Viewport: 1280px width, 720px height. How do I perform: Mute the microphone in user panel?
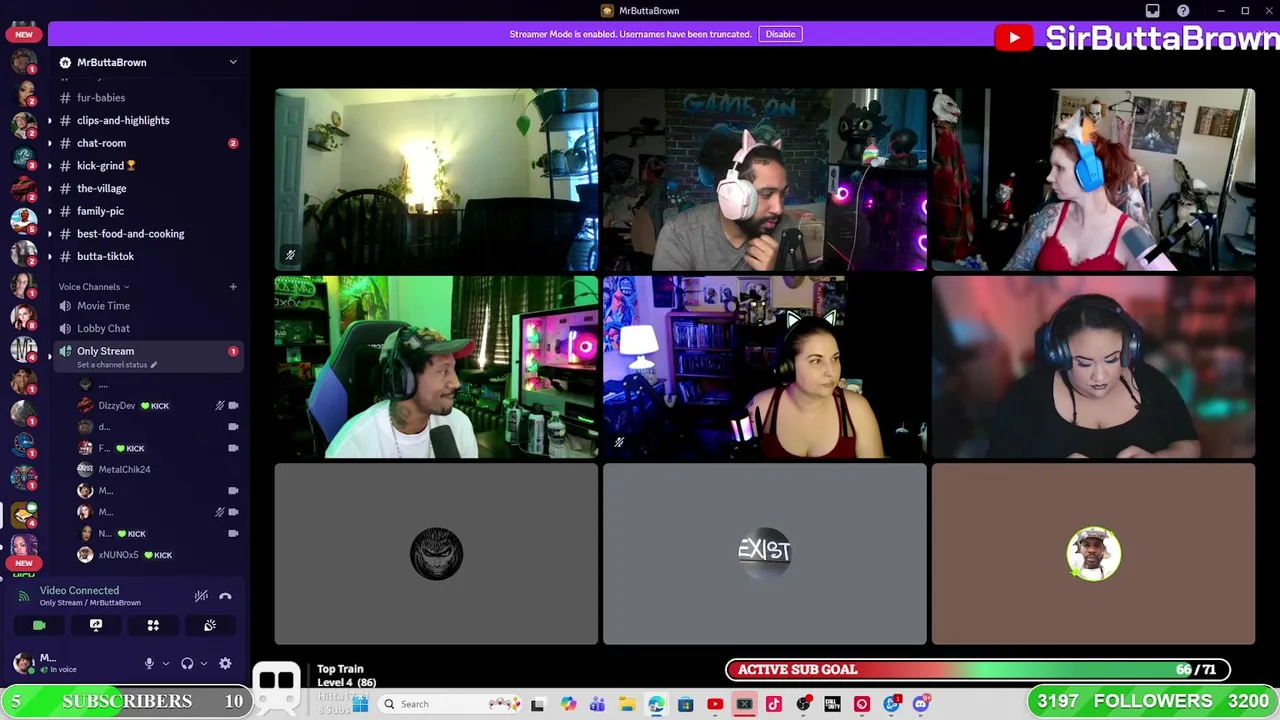pos(149,663)
